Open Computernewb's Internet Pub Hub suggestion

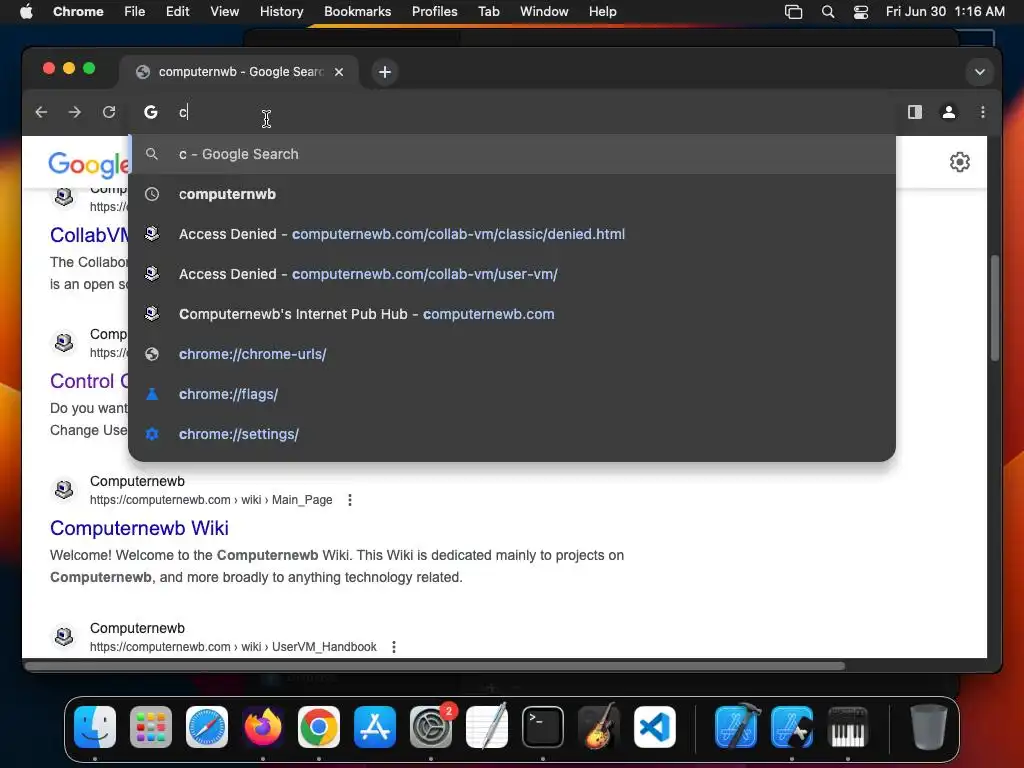pyautogui.click(x=512, y=314)
